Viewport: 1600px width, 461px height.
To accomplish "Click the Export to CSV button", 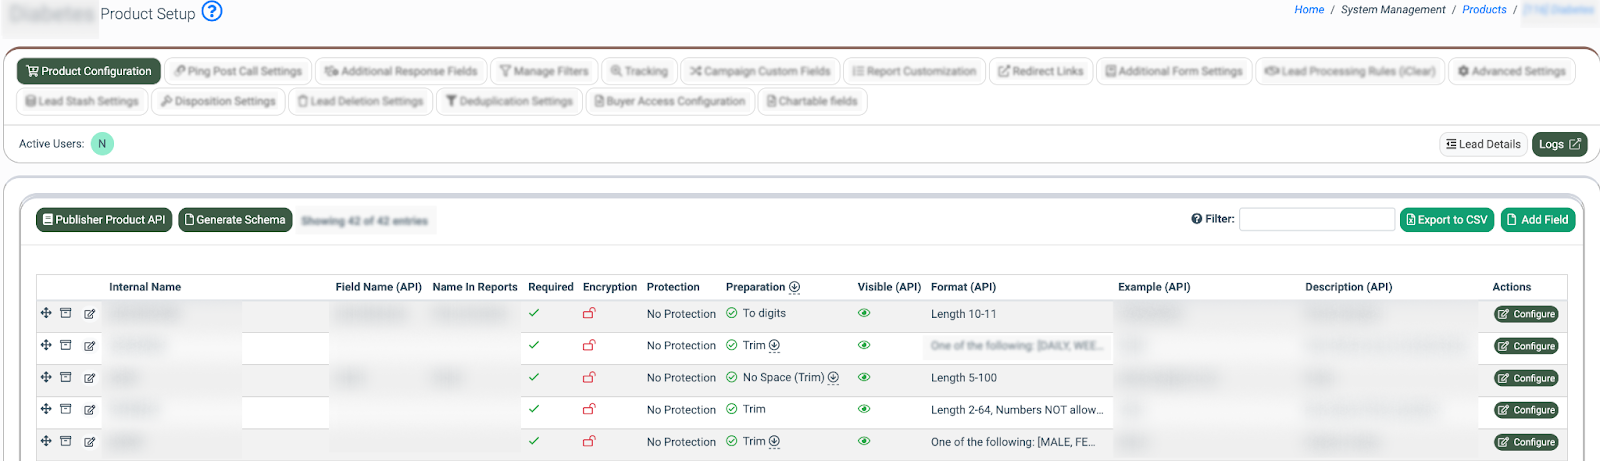I will [x=1446, y=220].
